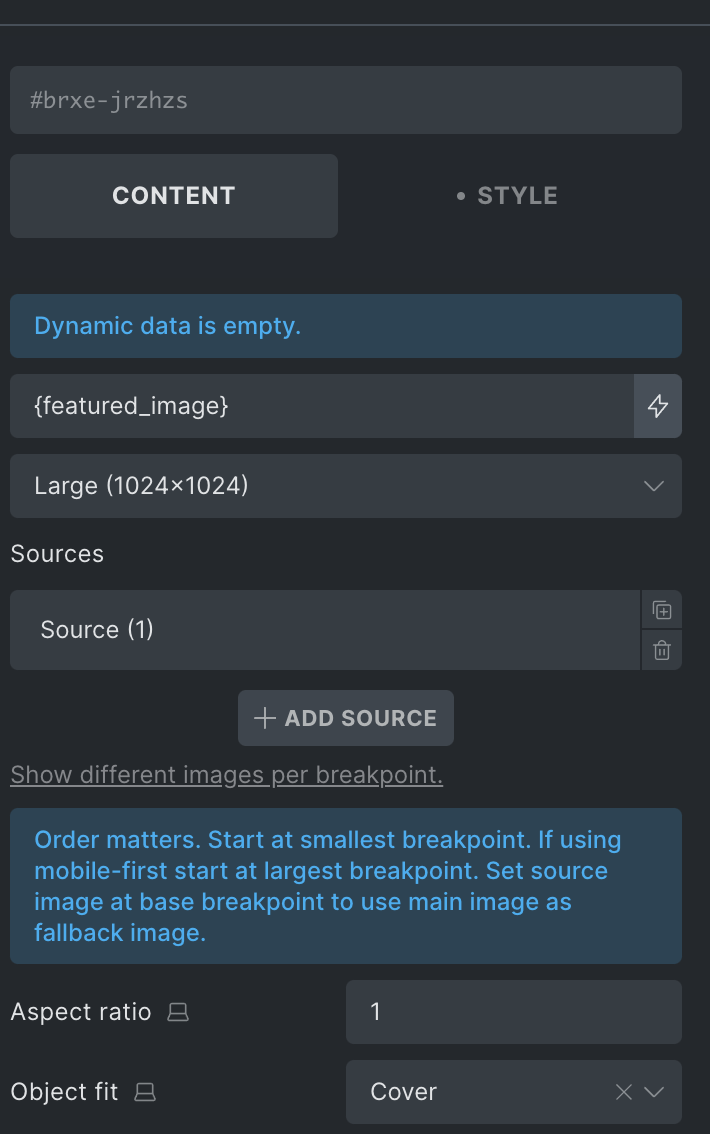
Task: Expand the Source (1) item
Action: click(325, 630)
